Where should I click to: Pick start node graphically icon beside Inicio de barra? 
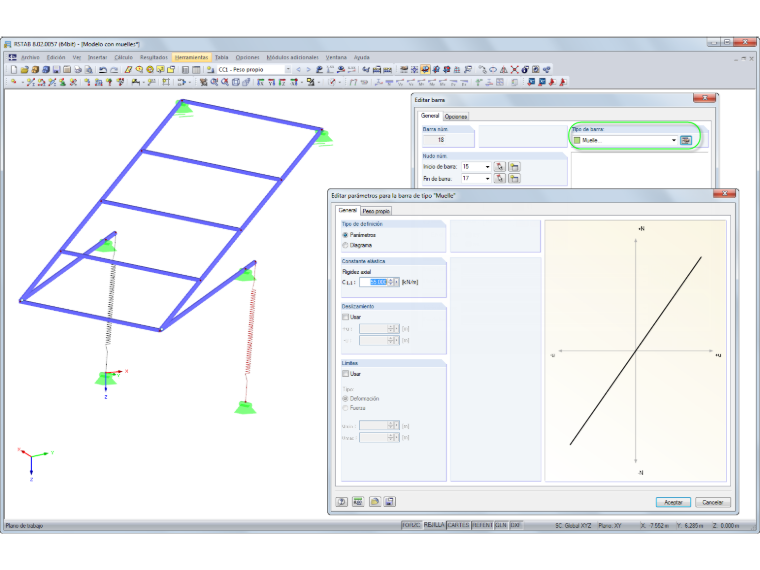tap(500, 167)
